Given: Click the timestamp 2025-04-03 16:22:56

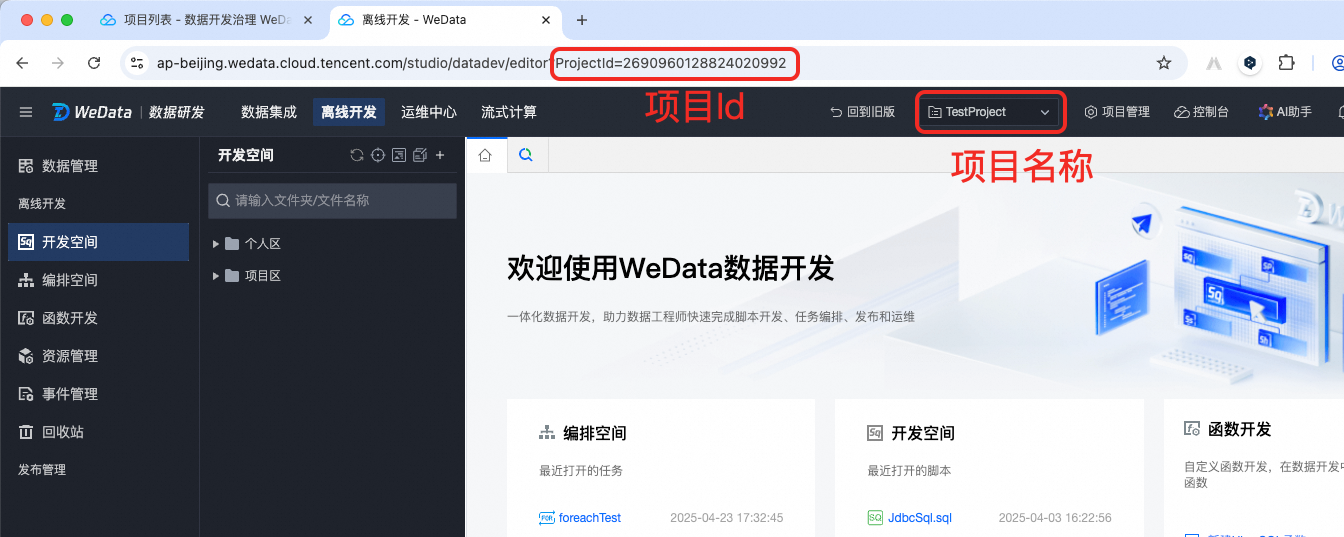Looking at the screenshot, I should click(1055, 518).
